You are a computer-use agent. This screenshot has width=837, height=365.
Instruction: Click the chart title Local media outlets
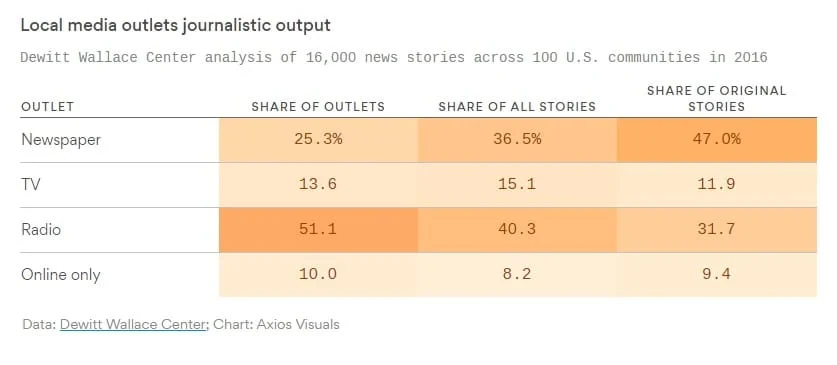pos(175,25)
